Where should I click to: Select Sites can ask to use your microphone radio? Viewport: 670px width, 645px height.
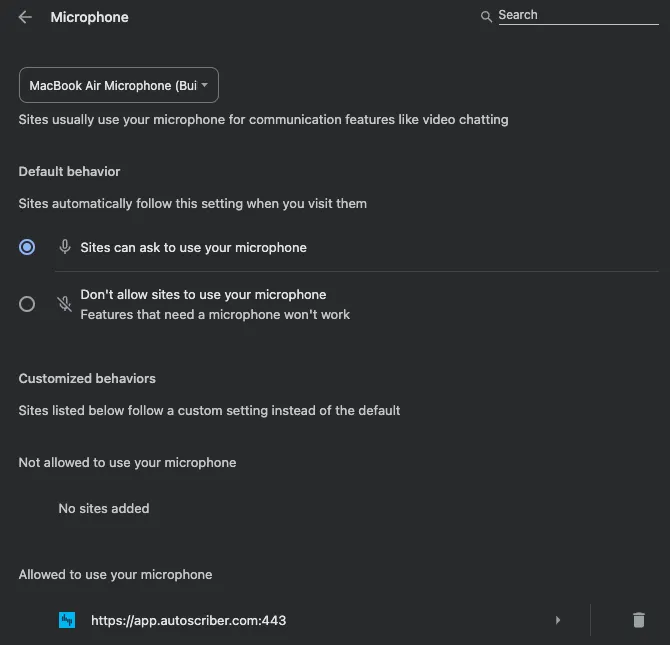[x=27, y=247]
